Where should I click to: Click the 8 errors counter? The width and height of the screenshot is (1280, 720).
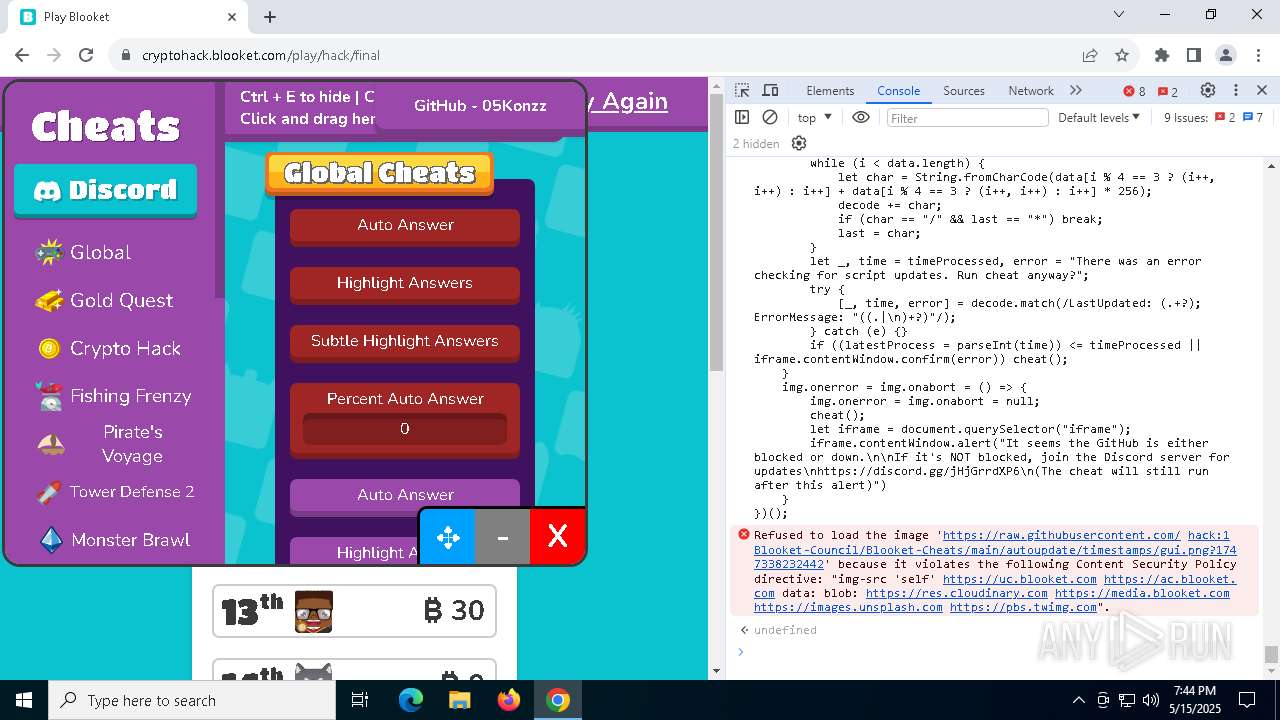pyautogui.click(x=1134, y=91)
